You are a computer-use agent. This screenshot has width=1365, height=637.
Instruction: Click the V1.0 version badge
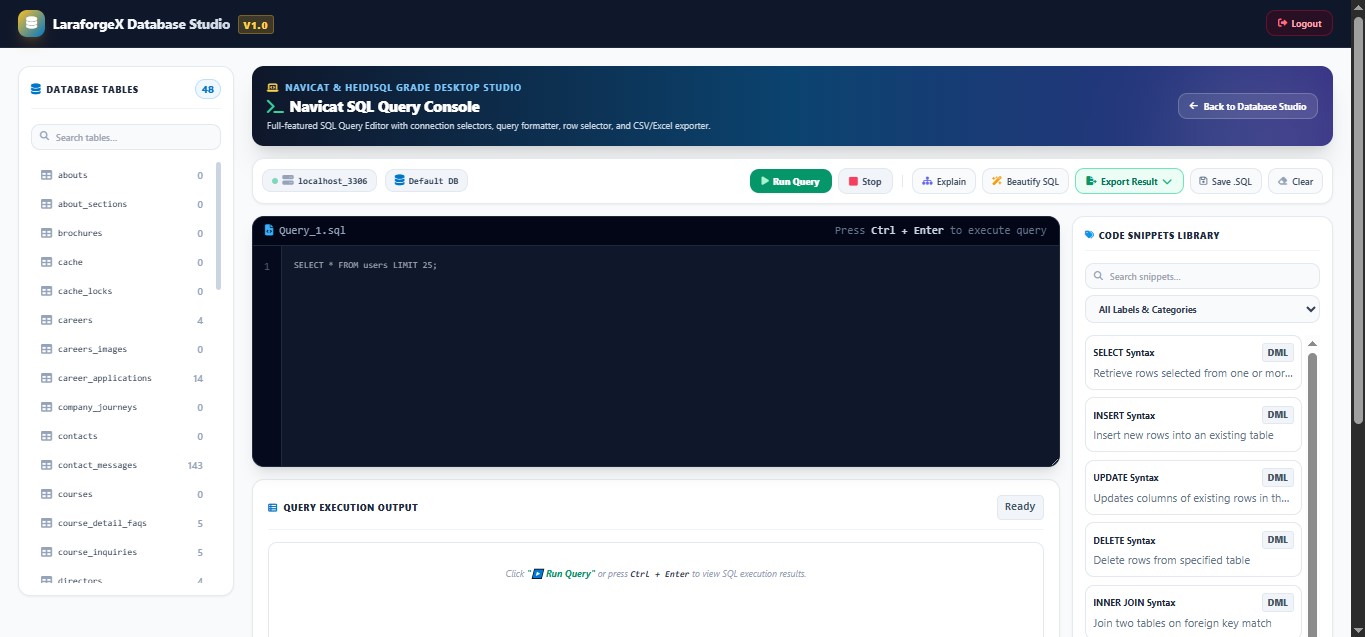coord(256,24)
